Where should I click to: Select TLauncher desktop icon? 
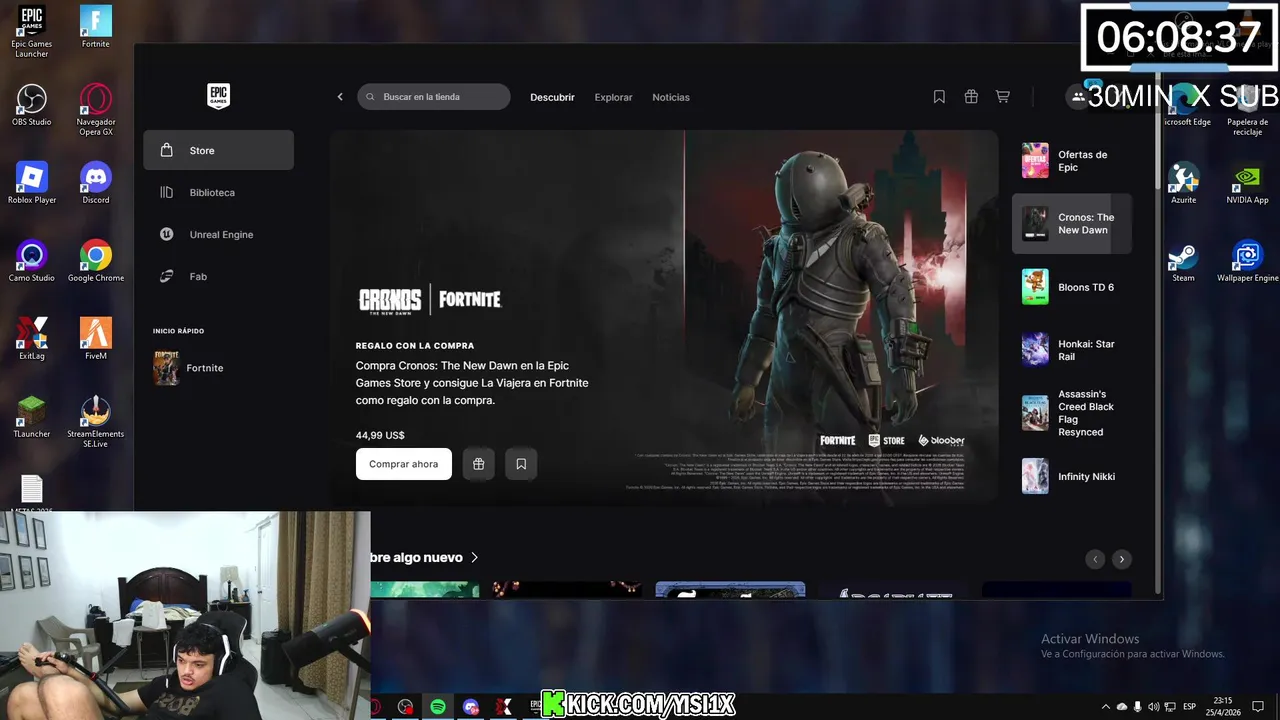[x=32, y=417]
